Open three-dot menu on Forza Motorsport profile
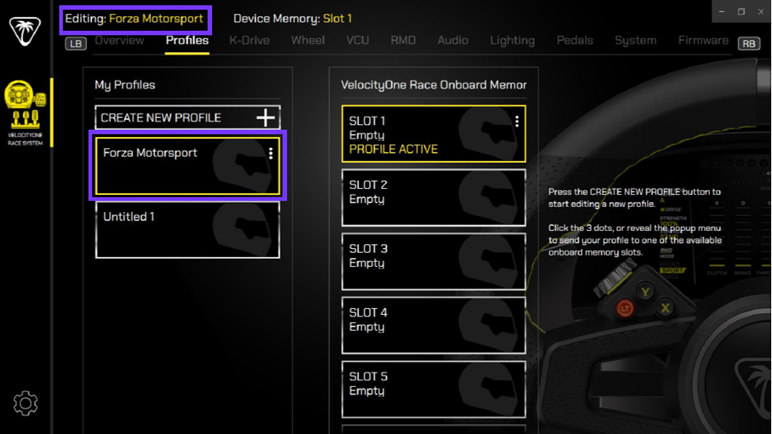The width and height of the screenshot is (772, 434). tap(271, 154)
